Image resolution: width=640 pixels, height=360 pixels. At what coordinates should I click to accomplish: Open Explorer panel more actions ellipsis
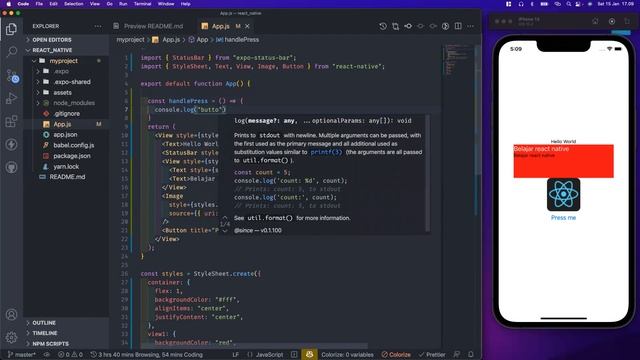tap(98, 26)
